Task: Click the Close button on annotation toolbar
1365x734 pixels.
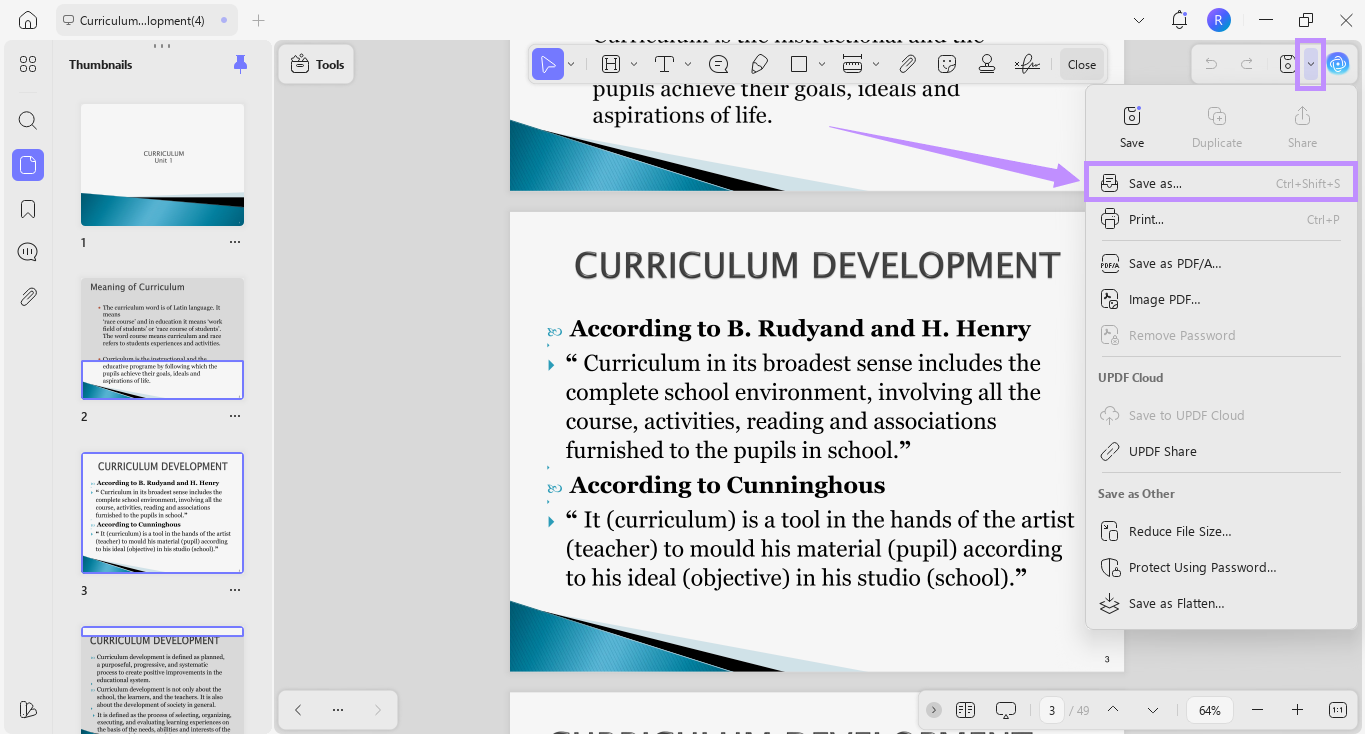Action: (1081, 64)
